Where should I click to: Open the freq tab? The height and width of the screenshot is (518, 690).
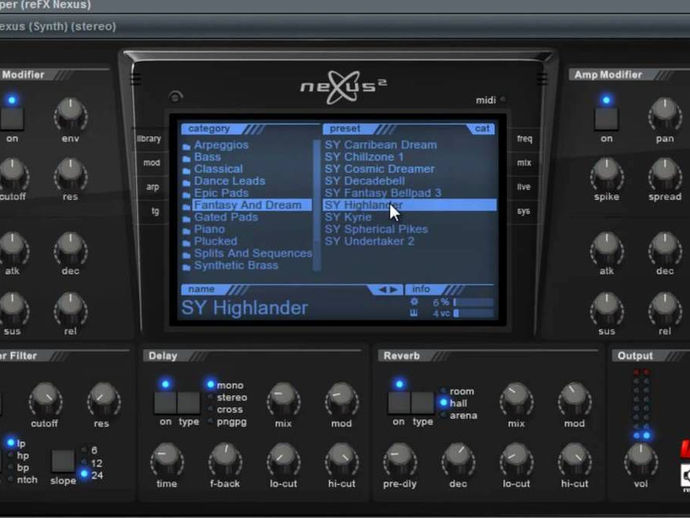[524, 139]
